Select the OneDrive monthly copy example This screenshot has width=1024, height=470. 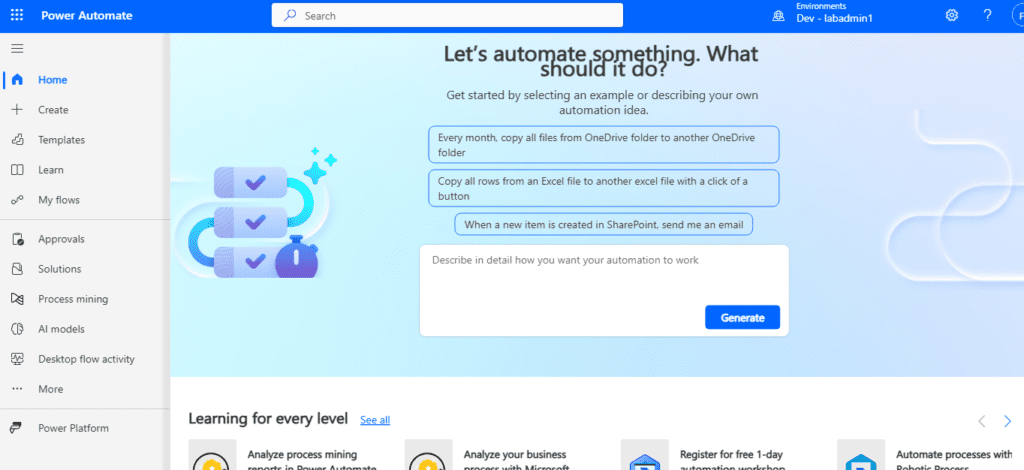pos(604,144)
